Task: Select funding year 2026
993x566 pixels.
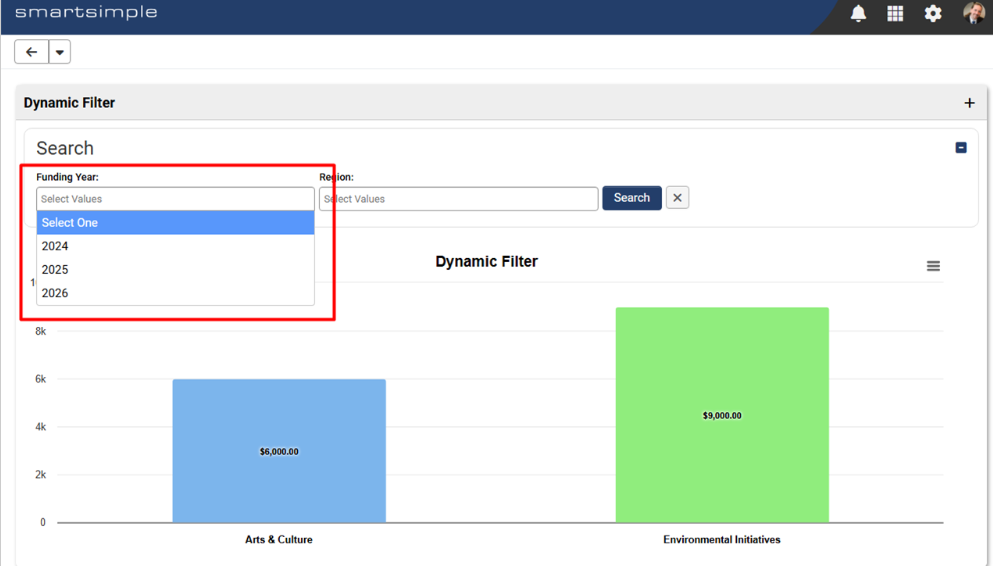Action: pos(175,293)
